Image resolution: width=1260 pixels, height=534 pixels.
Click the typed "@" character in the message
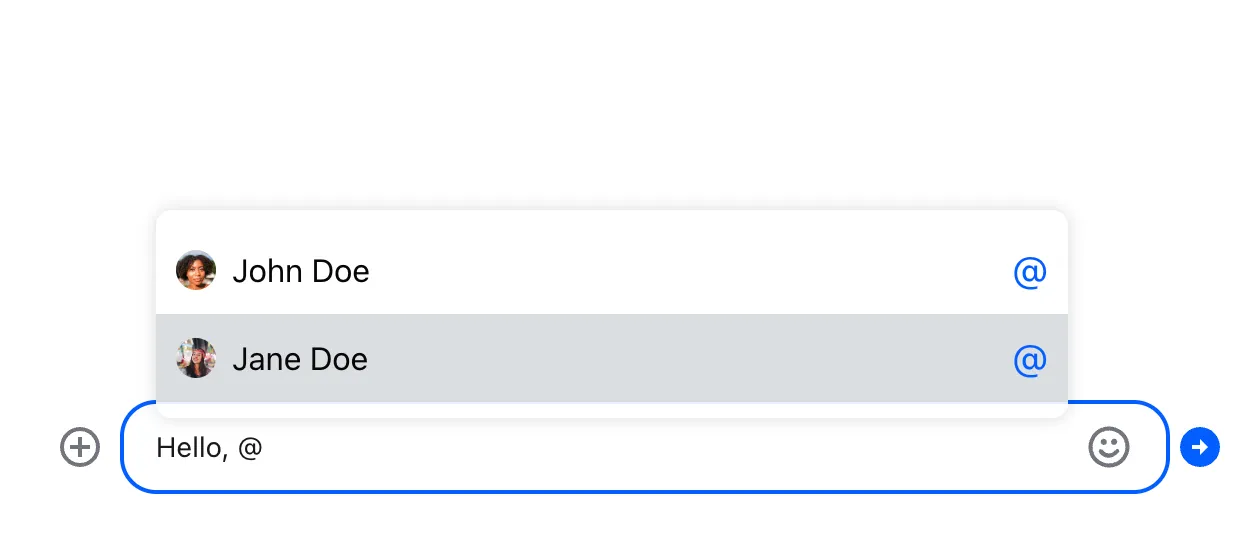point(250,448)
